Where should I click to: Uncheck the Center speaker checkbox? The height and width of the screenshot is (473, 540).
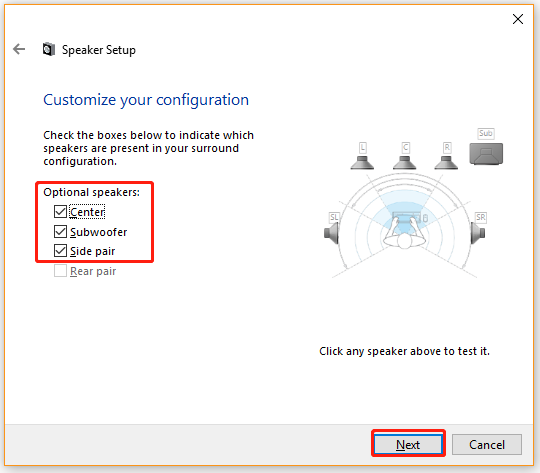(60, 212)
